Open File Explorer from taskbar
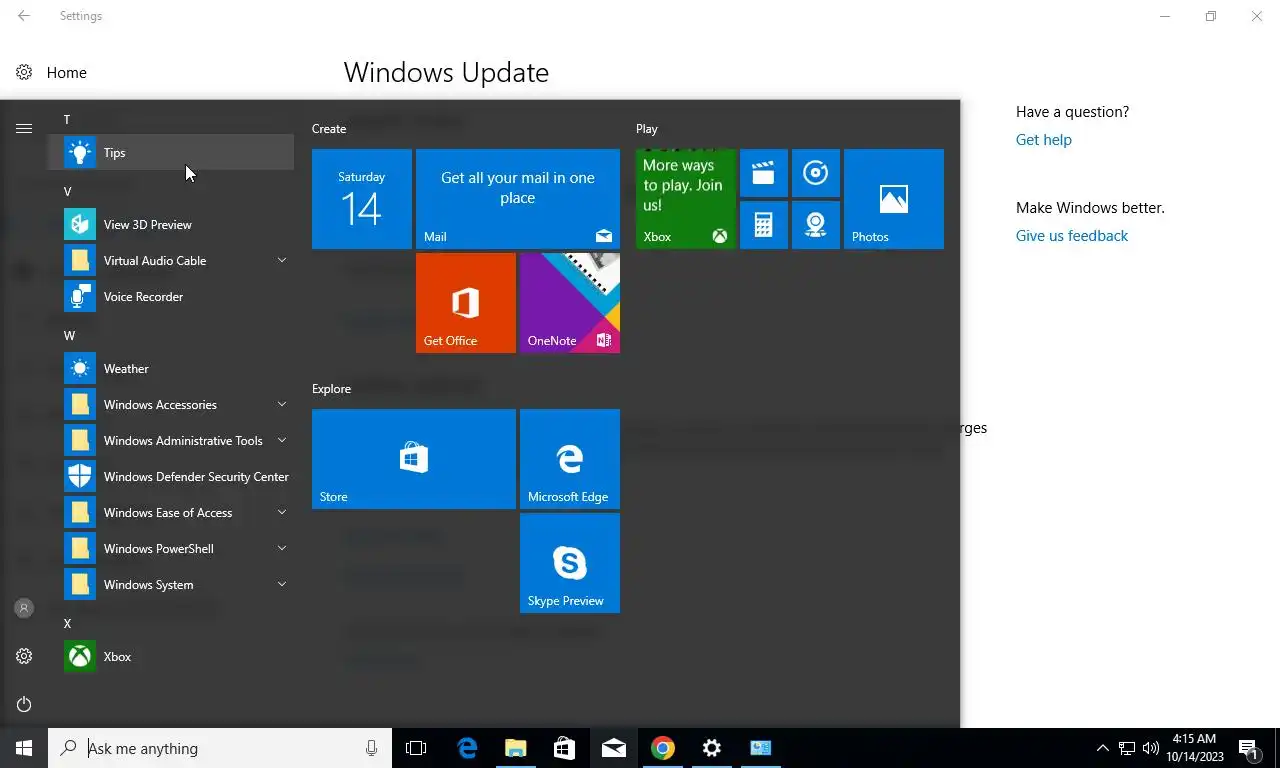The height and width of the screenshot is (768, 1280). (516, 748)
